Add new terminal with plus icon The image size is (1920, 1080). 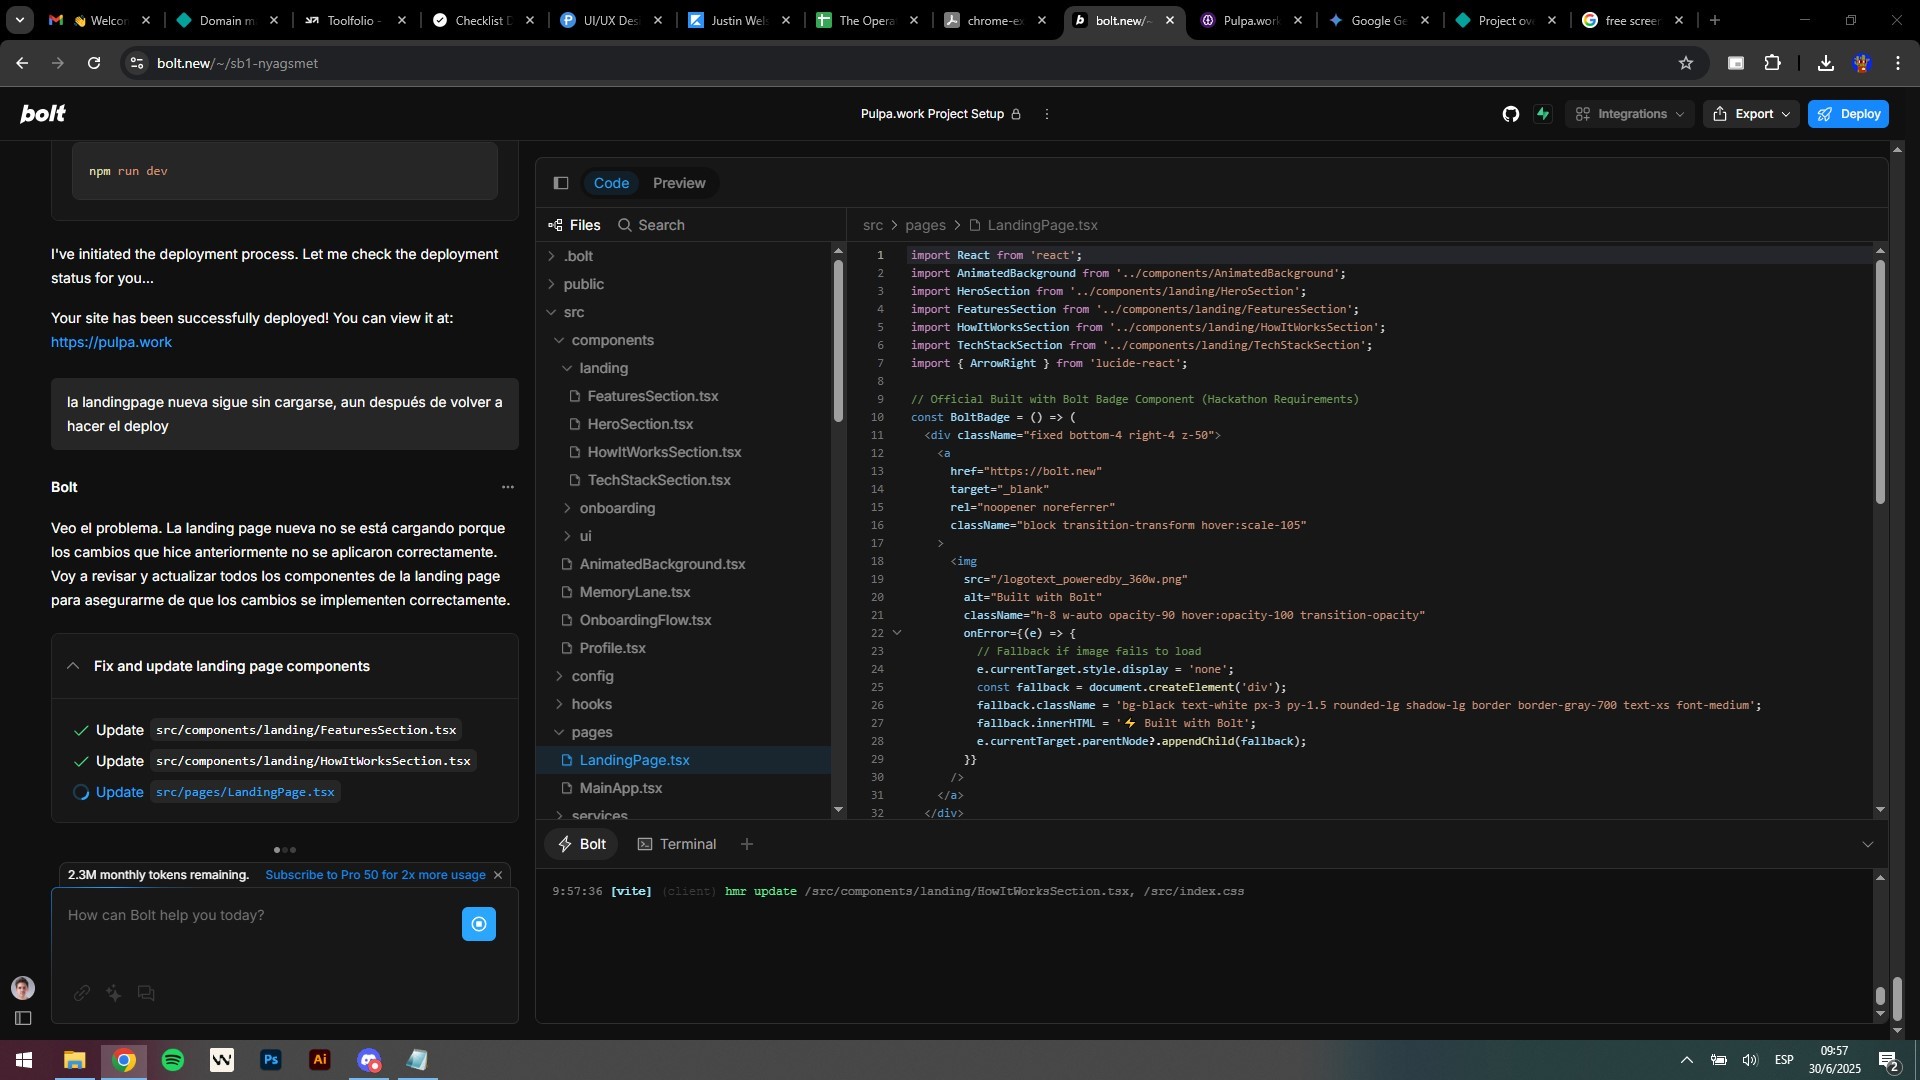747,844
